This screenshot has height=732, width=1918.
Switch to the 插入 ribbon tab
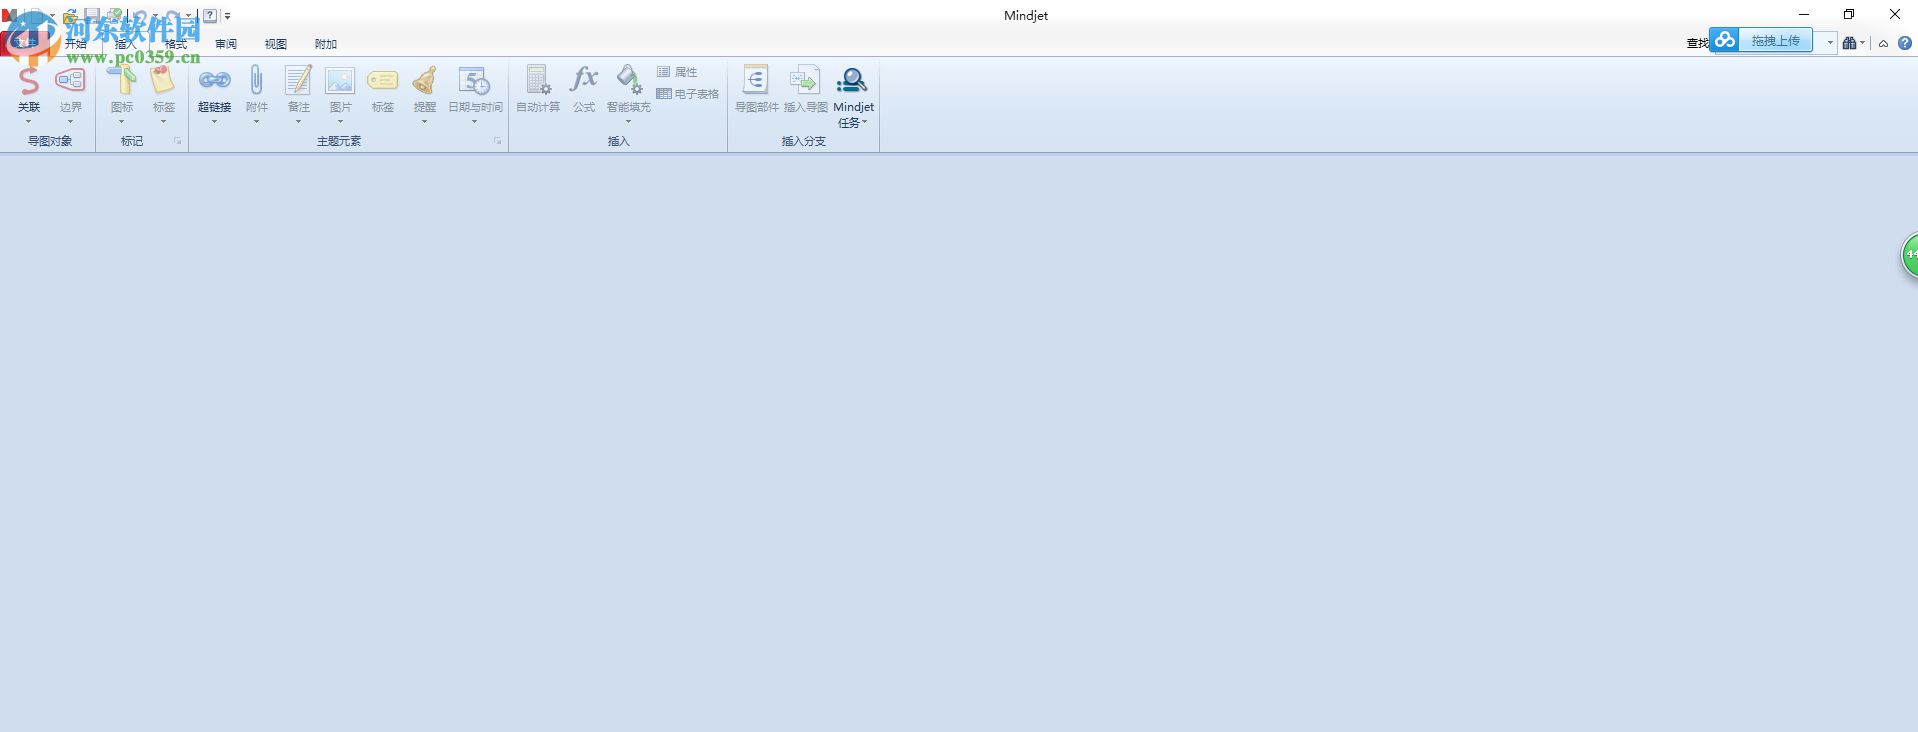(x=126, y=44)
